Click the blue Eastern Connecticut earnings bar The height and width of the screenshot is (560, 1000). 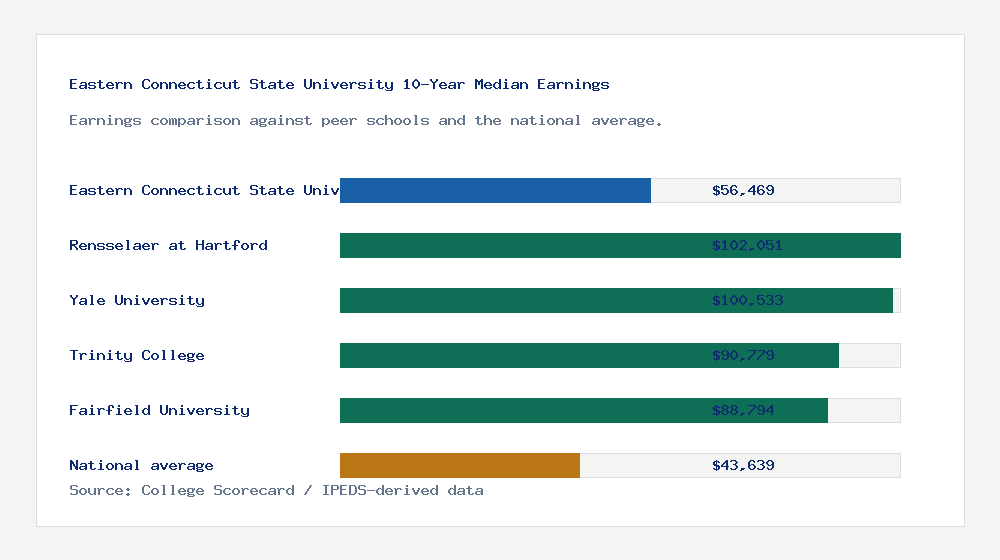496,191
